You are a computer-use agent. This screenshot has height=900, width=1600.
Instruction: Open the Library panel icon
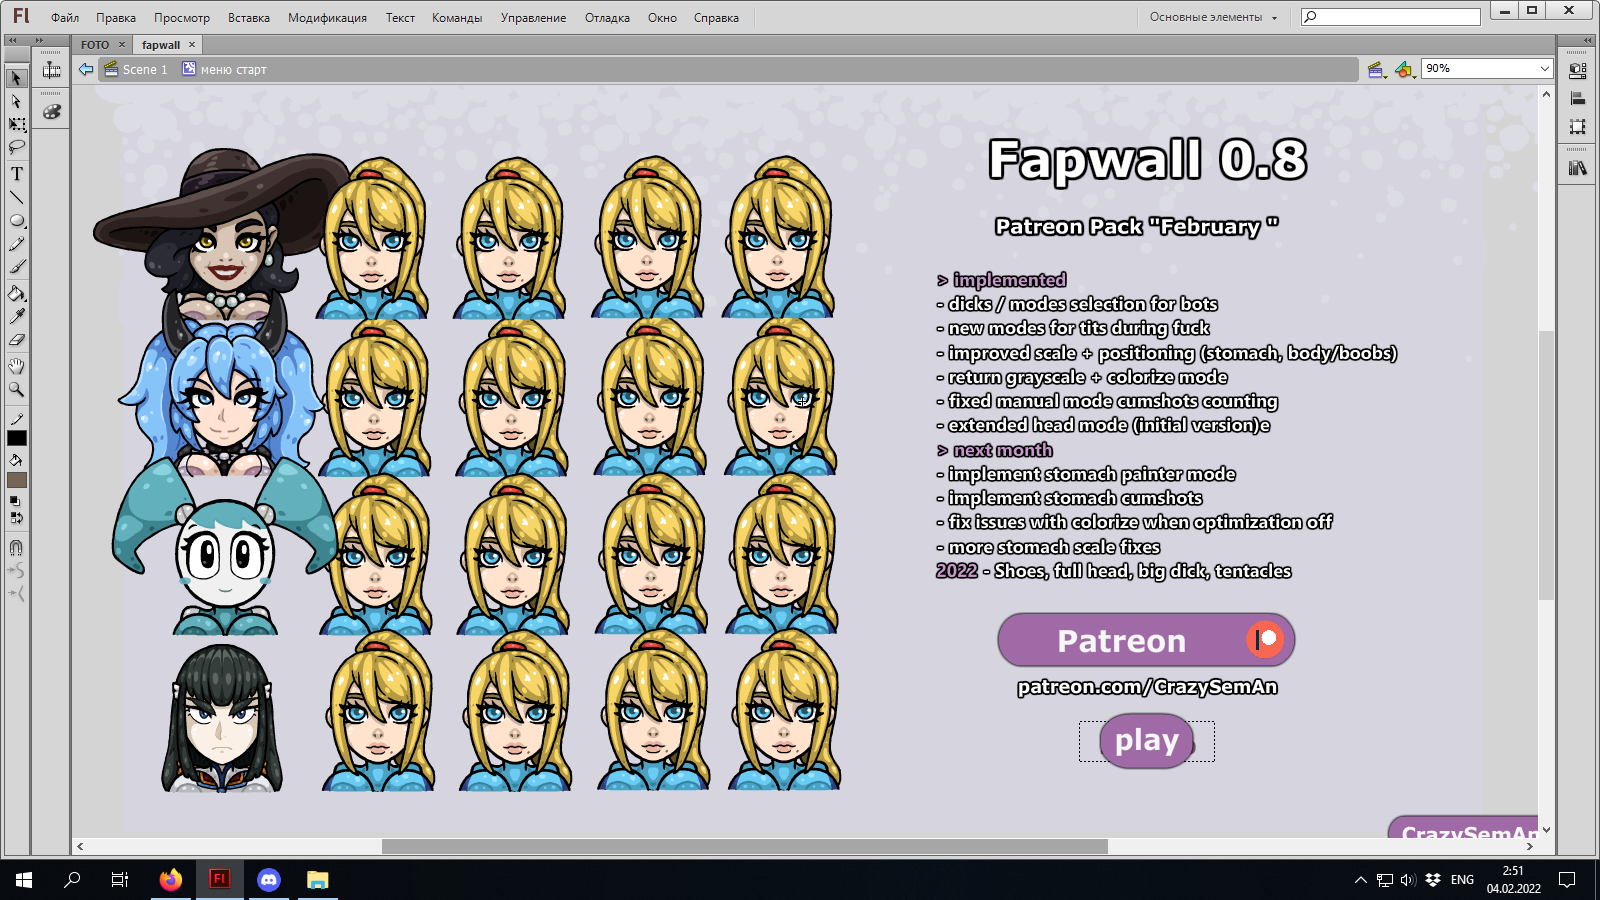coord(1578,168)
